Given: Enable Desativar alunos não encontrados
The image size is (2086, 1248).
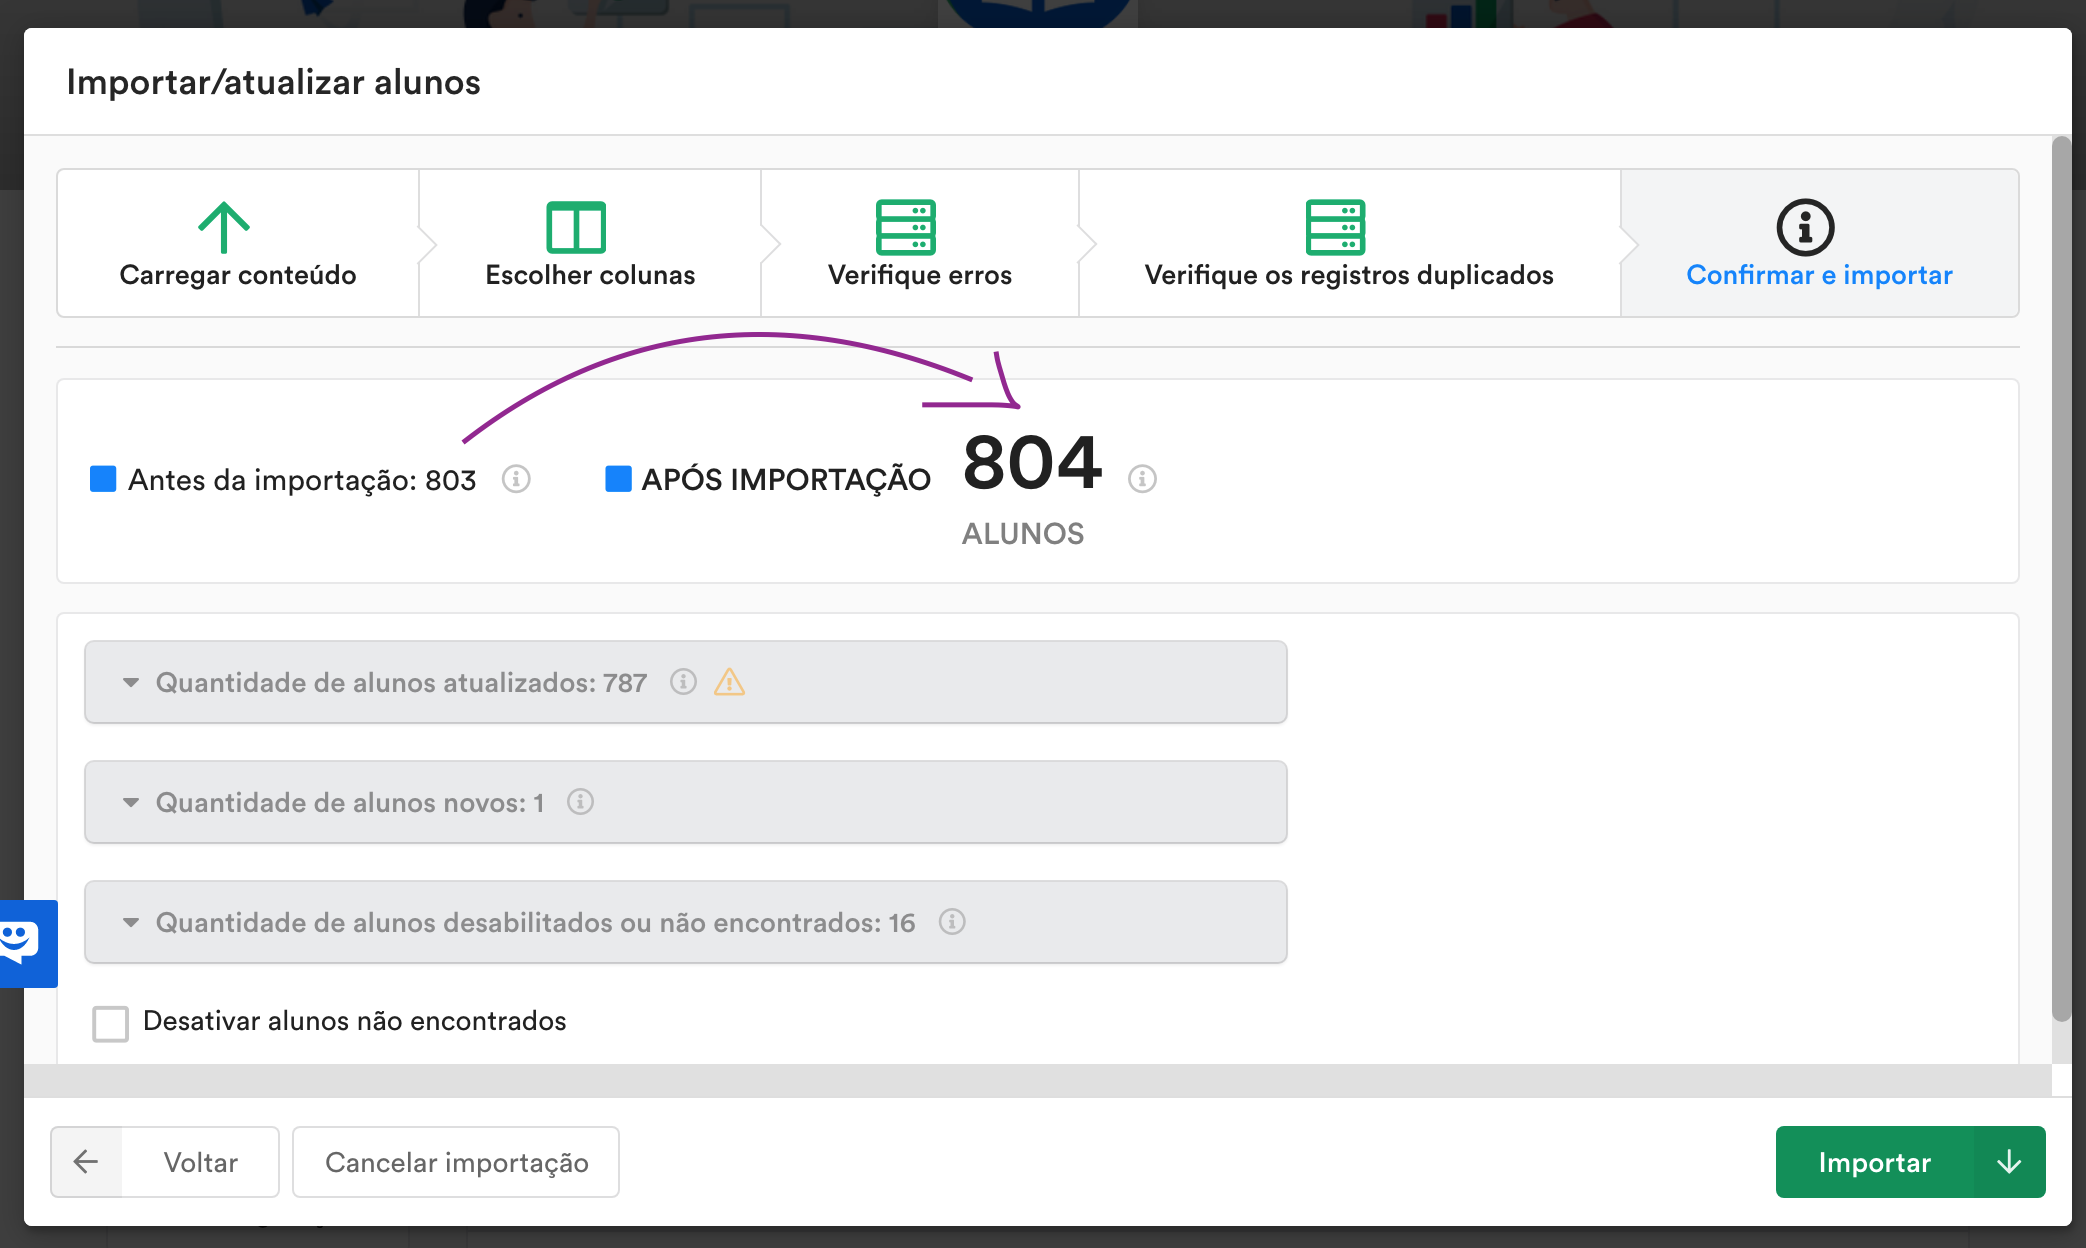Looking at the screenshot, I should [x=110, y=1022].
